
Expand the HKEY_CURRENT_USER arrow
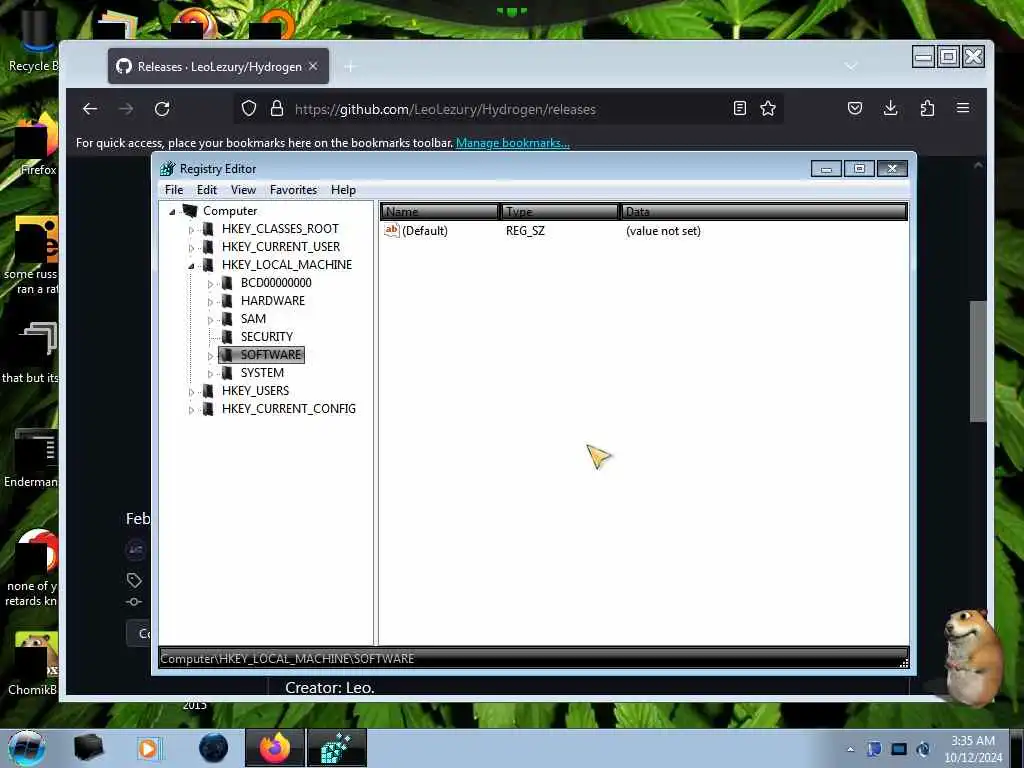(x=191, y=248)
